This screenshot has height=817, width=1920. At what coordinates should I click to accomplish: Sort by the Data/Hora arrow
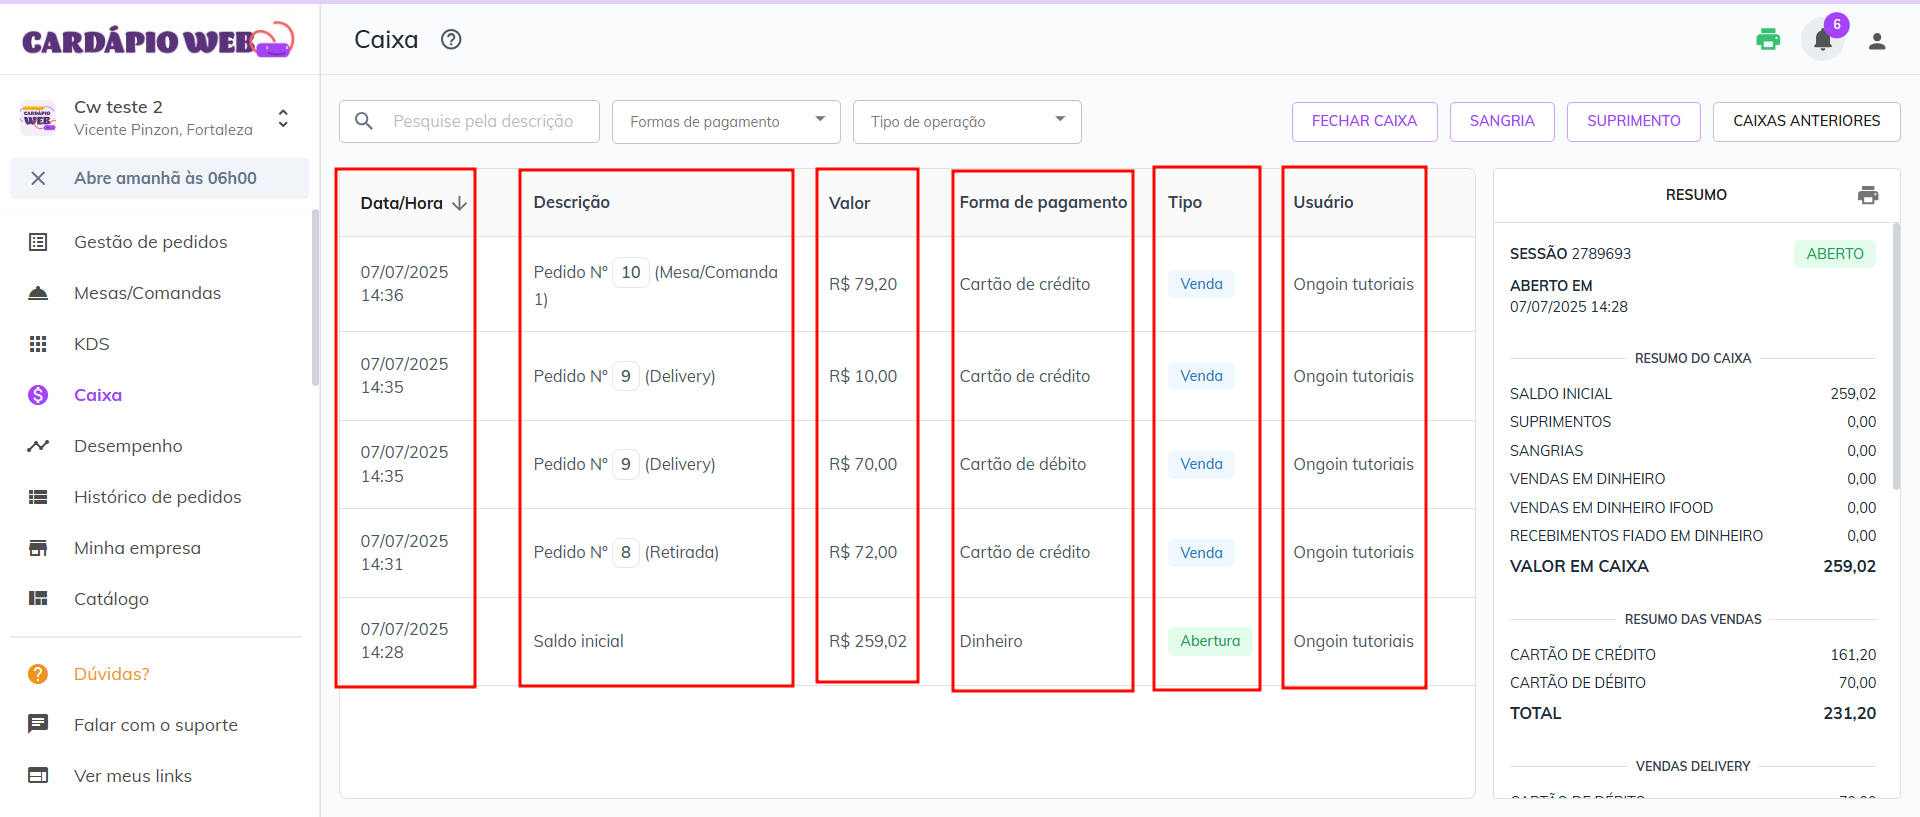[x=459, y=203]
